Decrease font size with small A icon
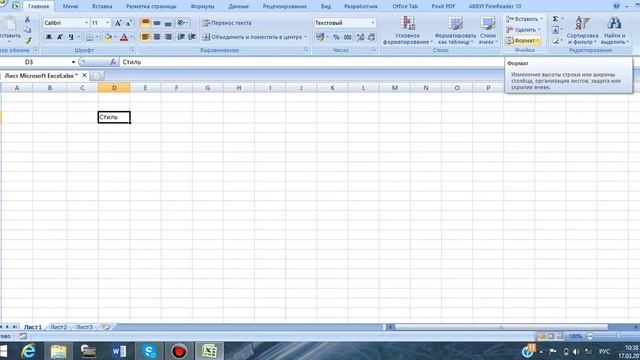 pyautogui.click(x=129, y=23)
